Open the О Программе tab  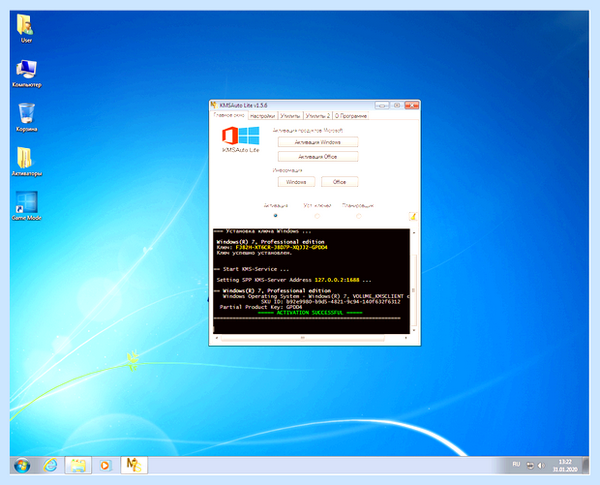[351, 116]
